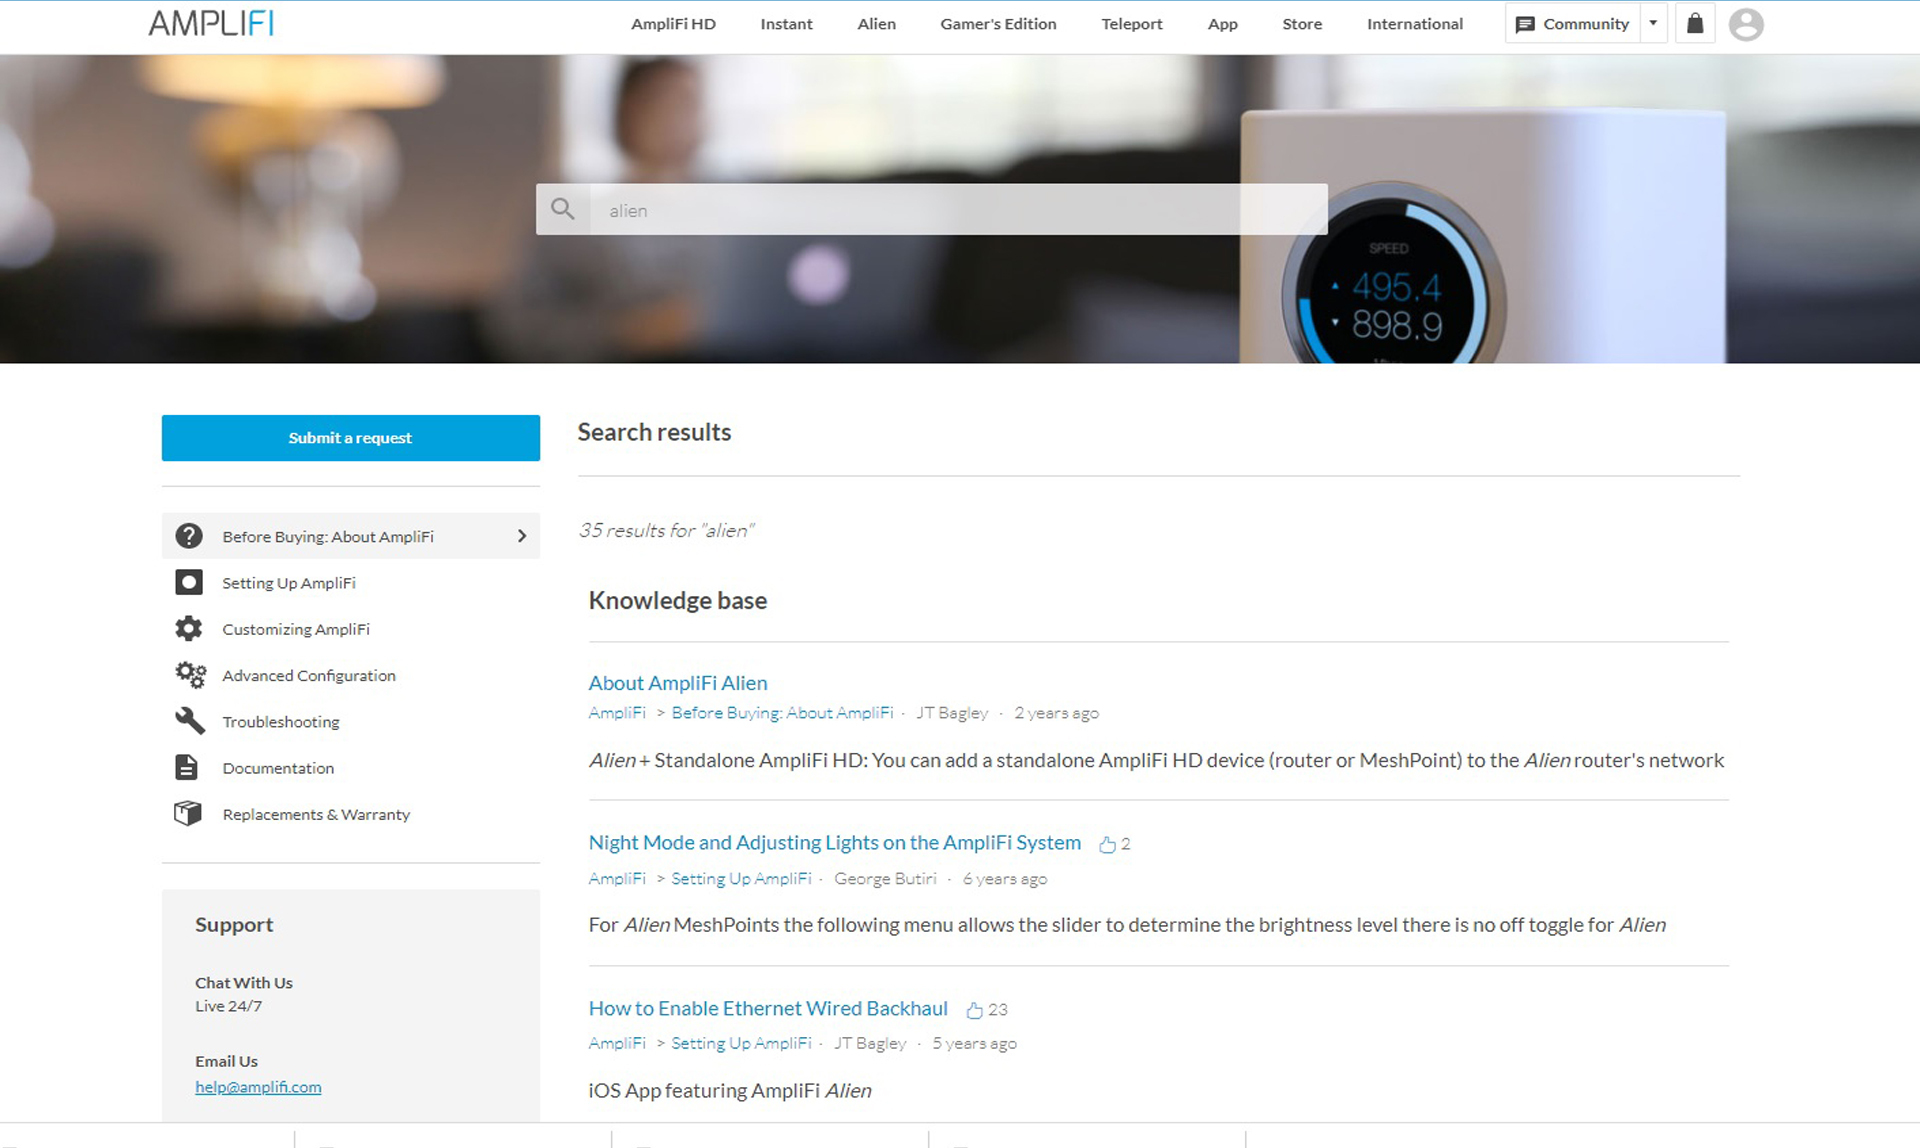1920x1148 pixels.
Task: Click Setting Up AmpliFi breadcrumb under Wired Backhaul
Action: [x=741, y=1044]
